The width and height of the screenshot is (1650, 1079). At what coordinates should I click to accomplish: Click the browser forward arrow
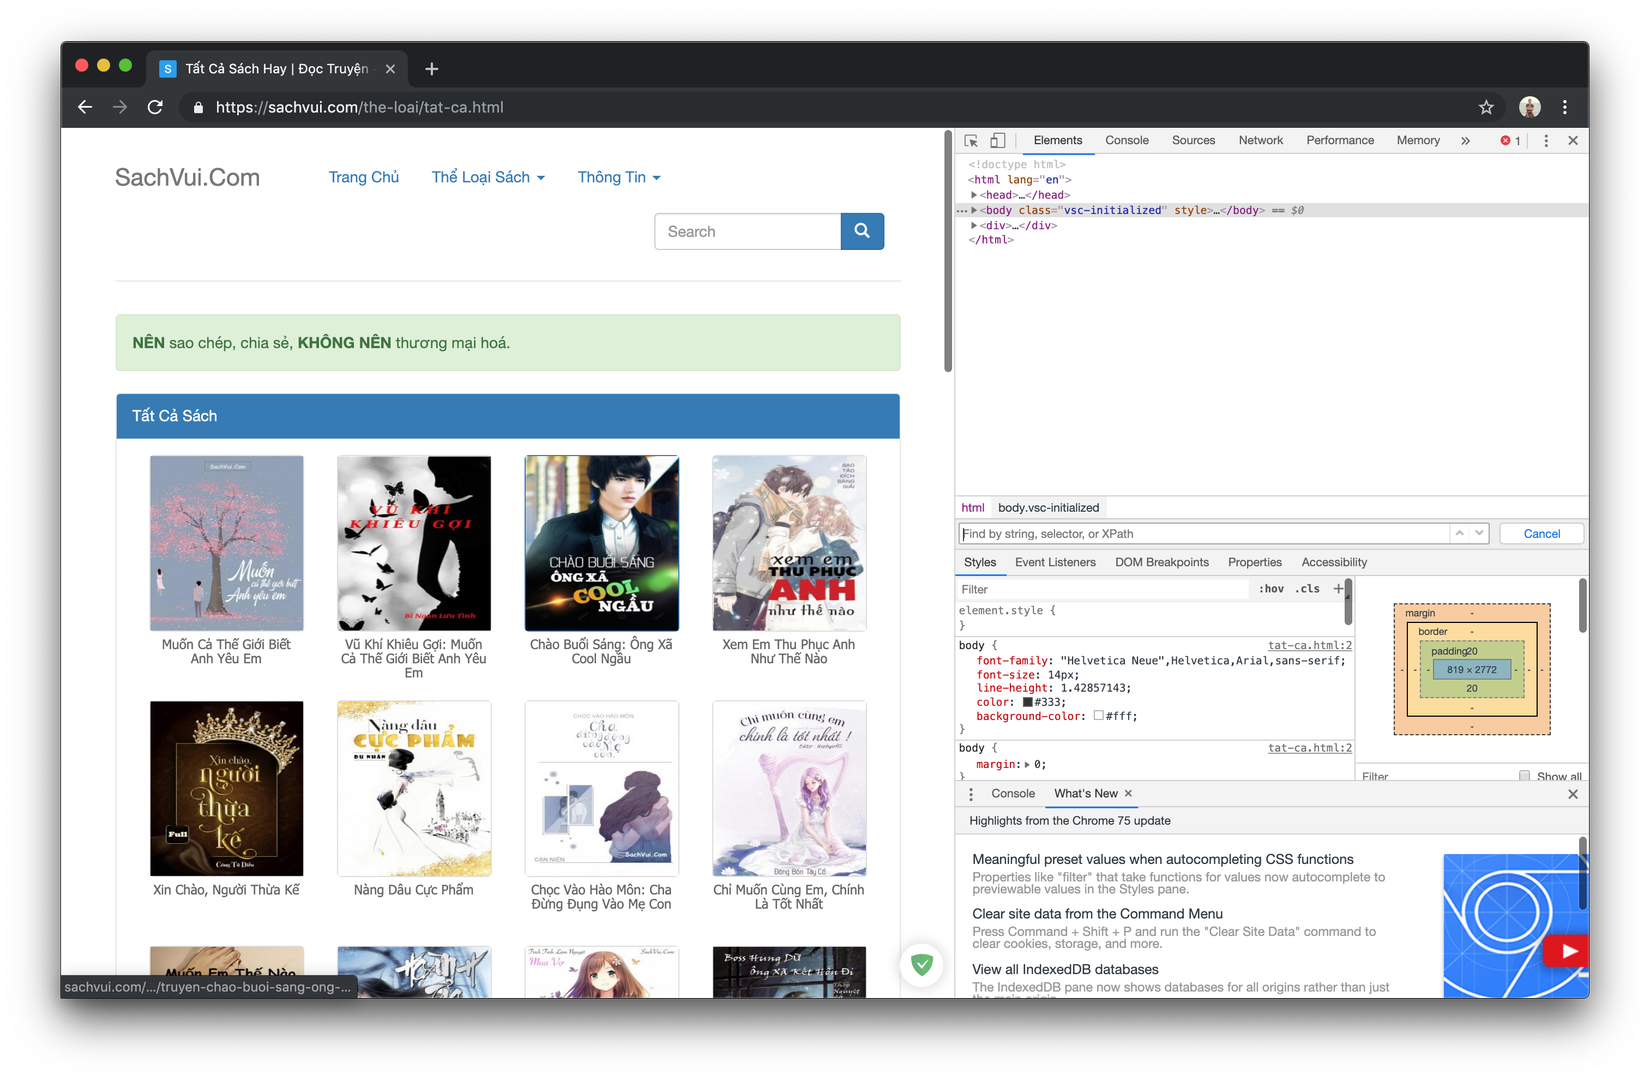tap(120, 107)
